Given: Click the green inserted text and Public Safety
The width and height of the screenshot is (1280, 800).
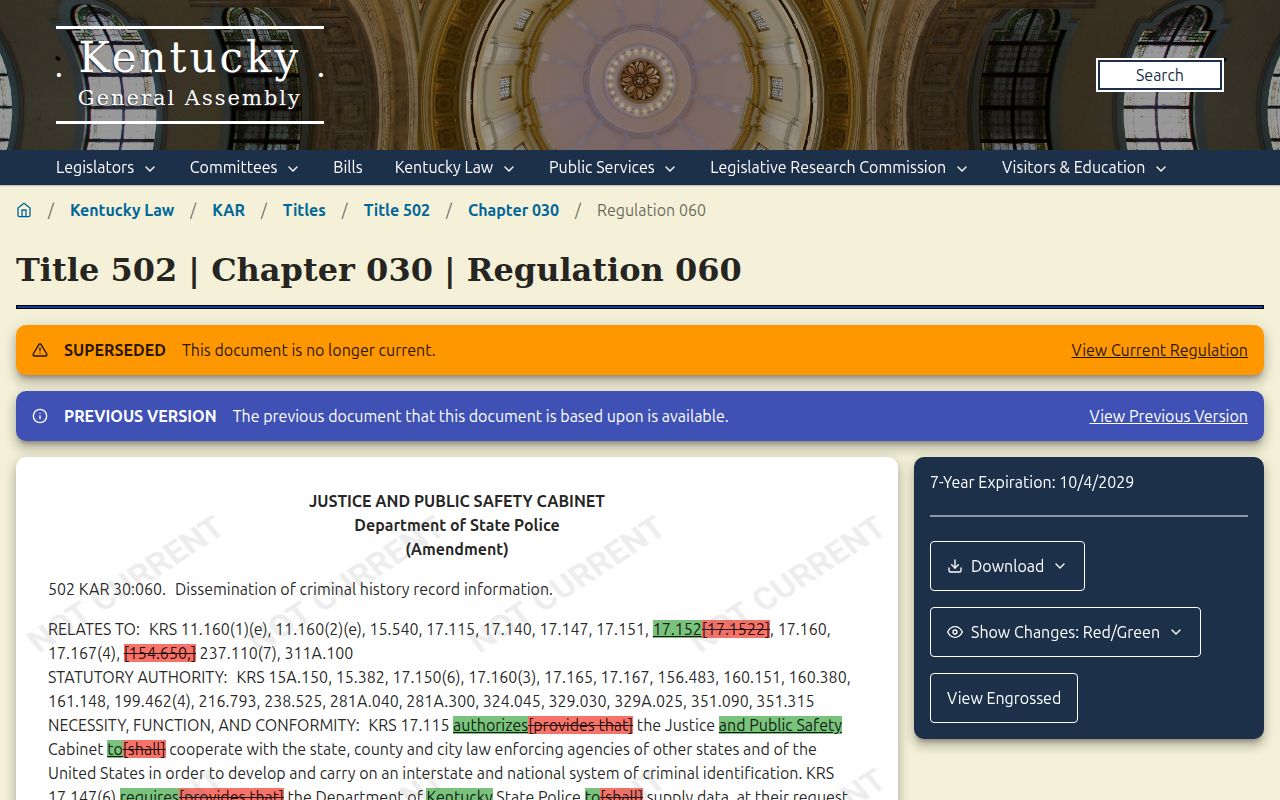Looking at the screenshot, I should (780, 725).
